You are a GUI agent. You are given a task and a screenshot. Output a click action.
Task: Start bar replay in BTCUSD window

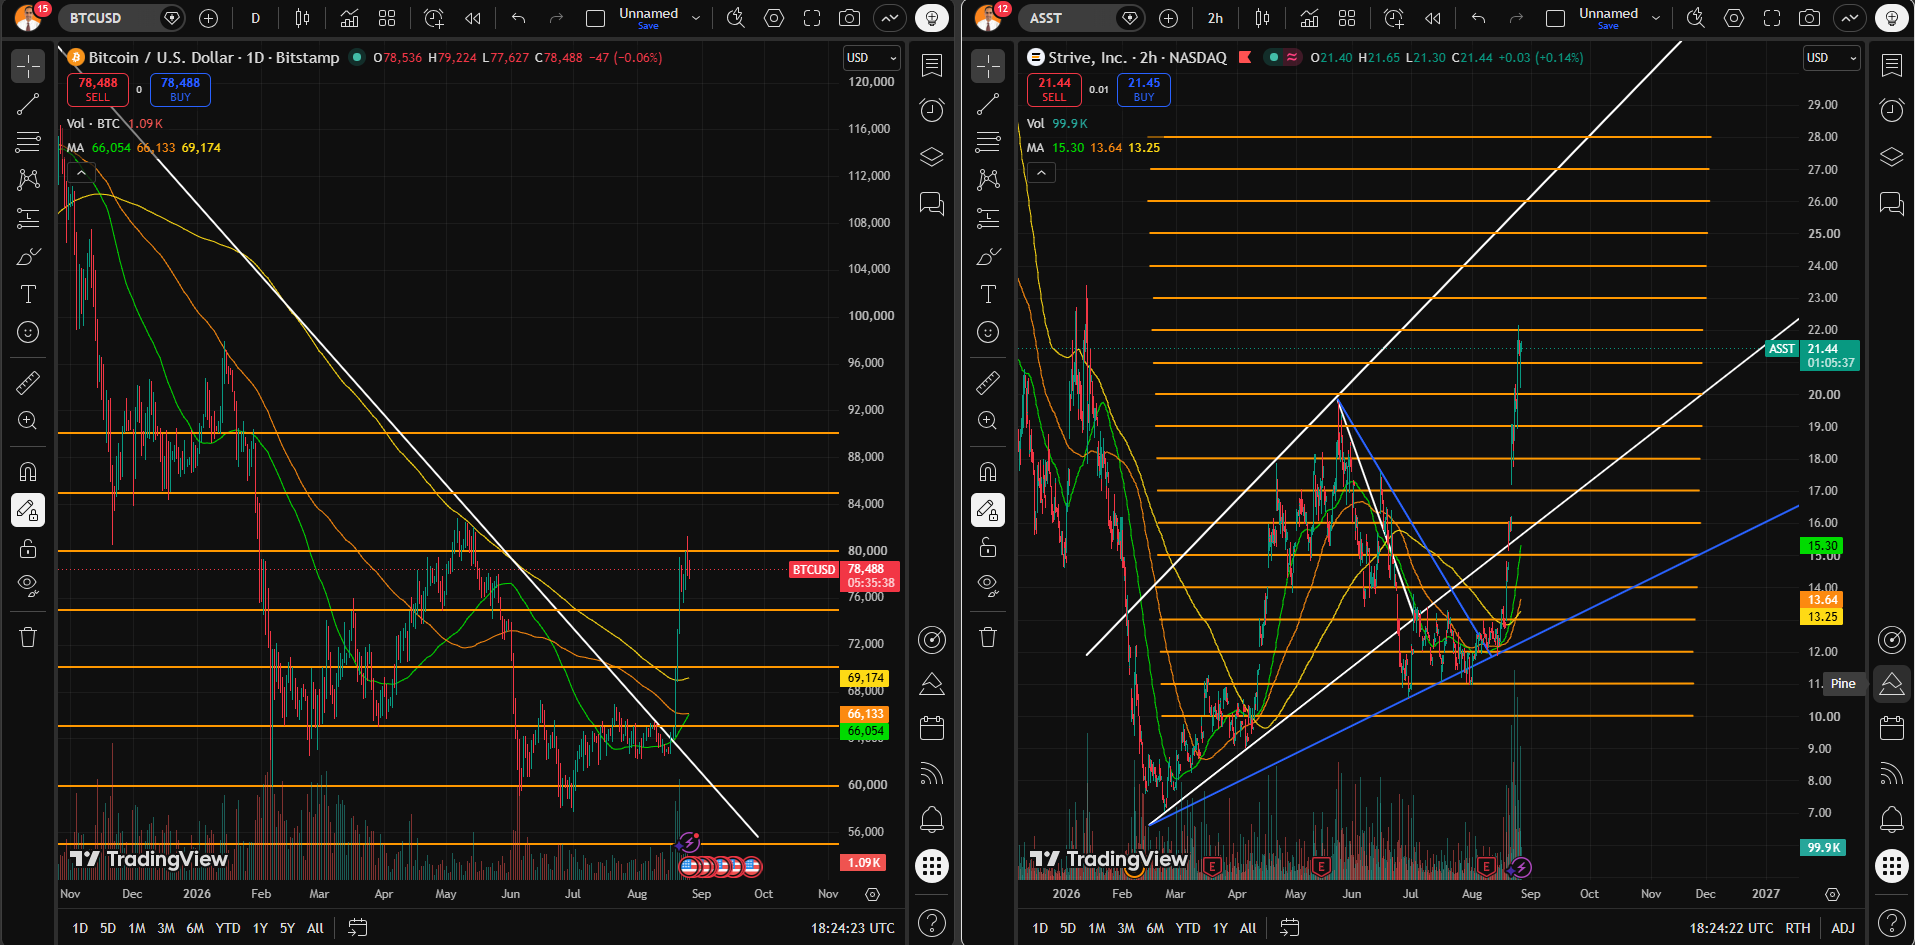point(473,18)
